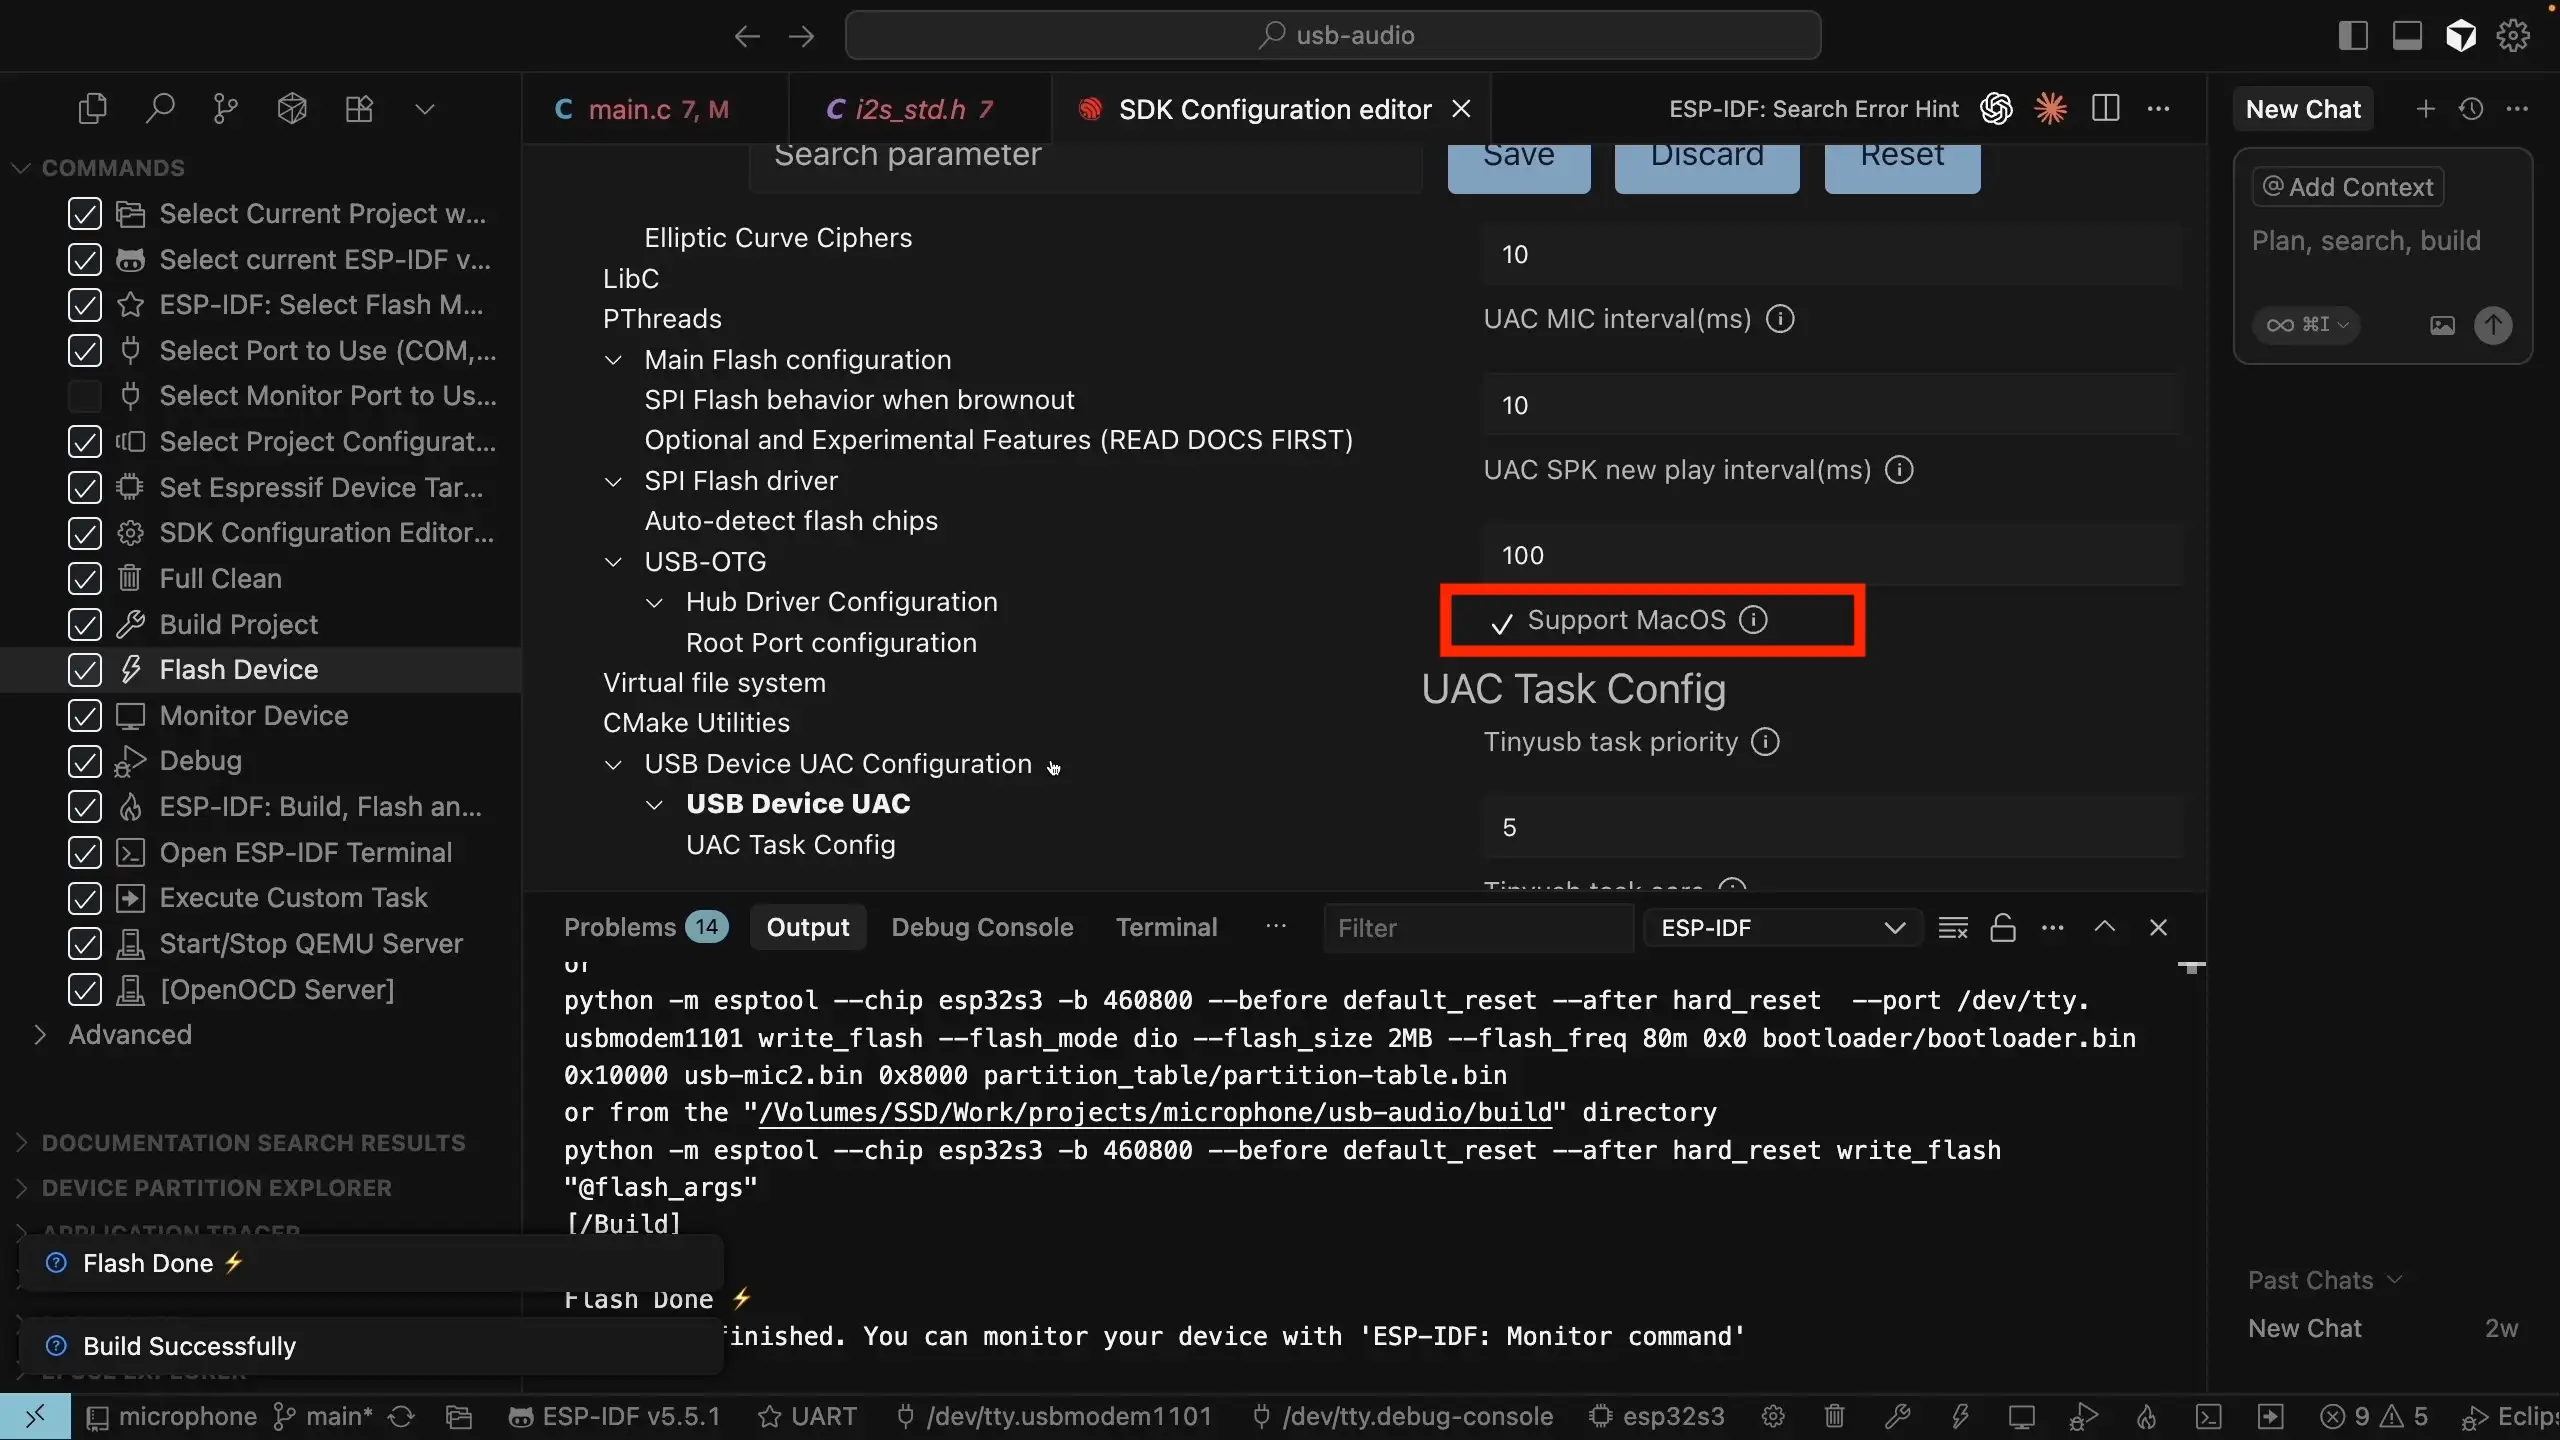Viewport: 2560px width, 1440px height.
Task: Uncheck the Support MacOS checkbox
Action: point(1501,622)
